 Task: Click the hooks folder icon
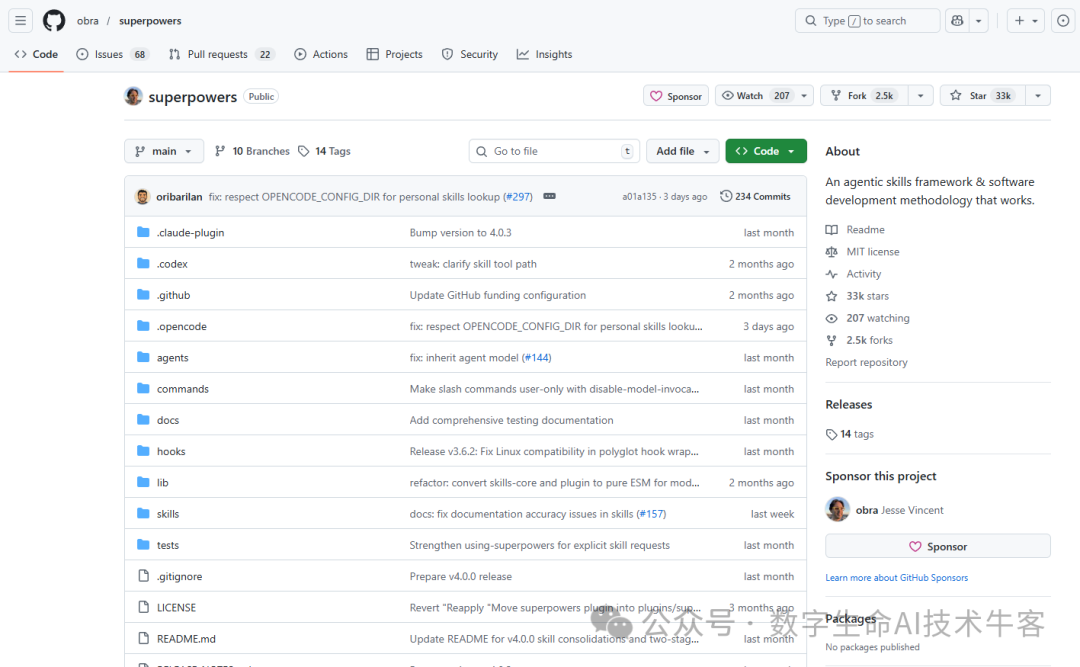143,451
